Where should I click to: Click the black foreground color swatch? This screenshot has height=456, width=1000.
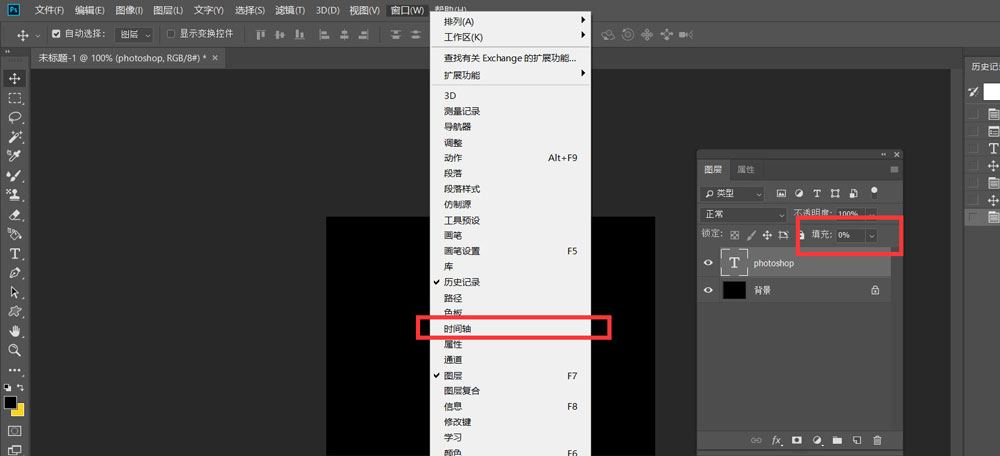[x=10, y=402]
